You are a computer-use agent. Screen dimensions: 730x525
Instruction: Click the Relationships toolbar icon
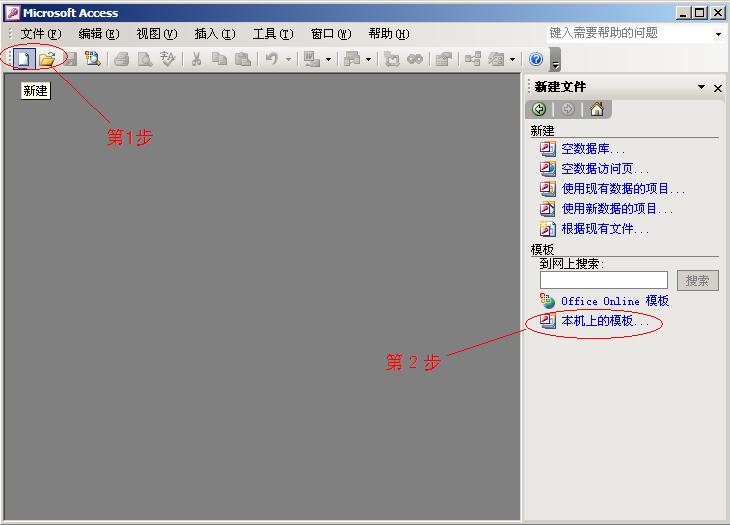tap(473, 59)
